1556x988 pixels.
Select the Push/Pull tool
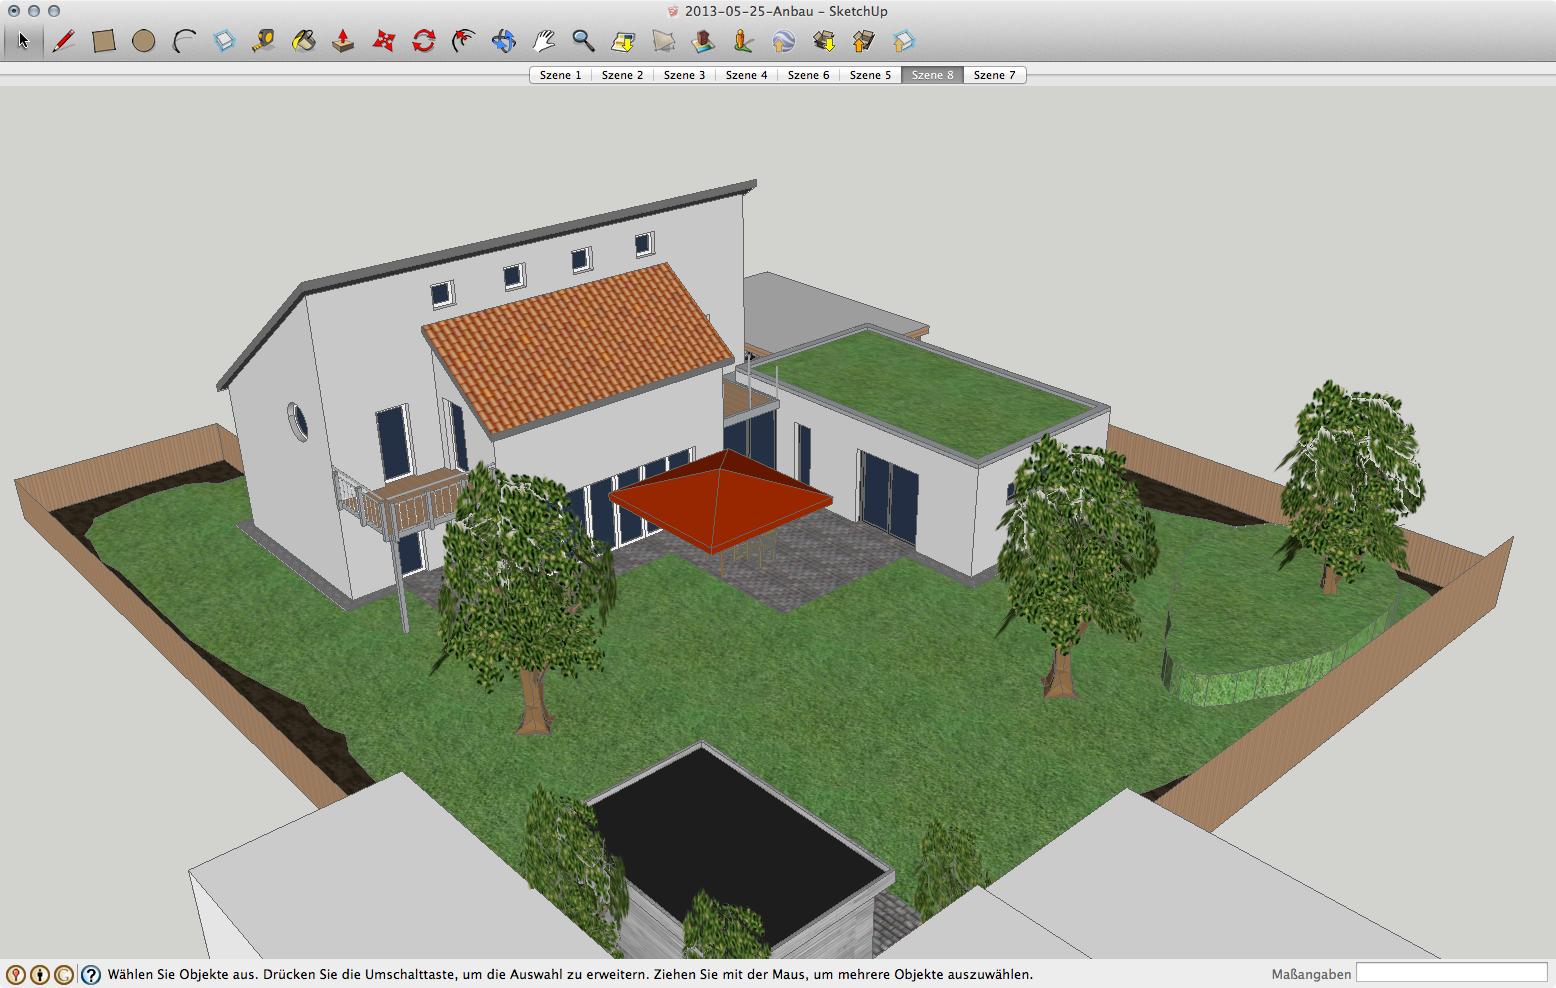click(343, 41)
